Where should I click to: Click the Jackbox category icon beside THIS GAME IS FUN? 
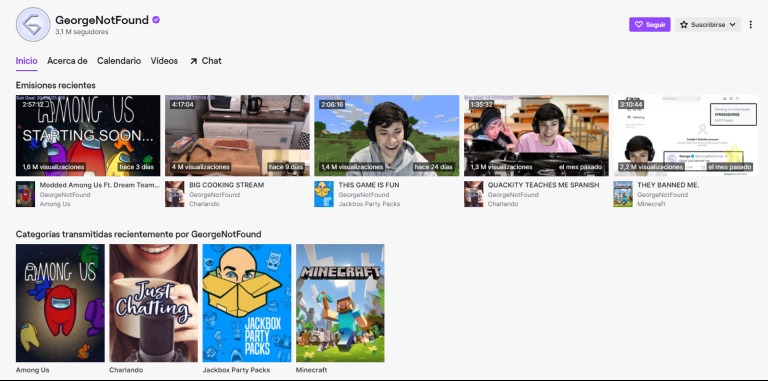[324, 194]
